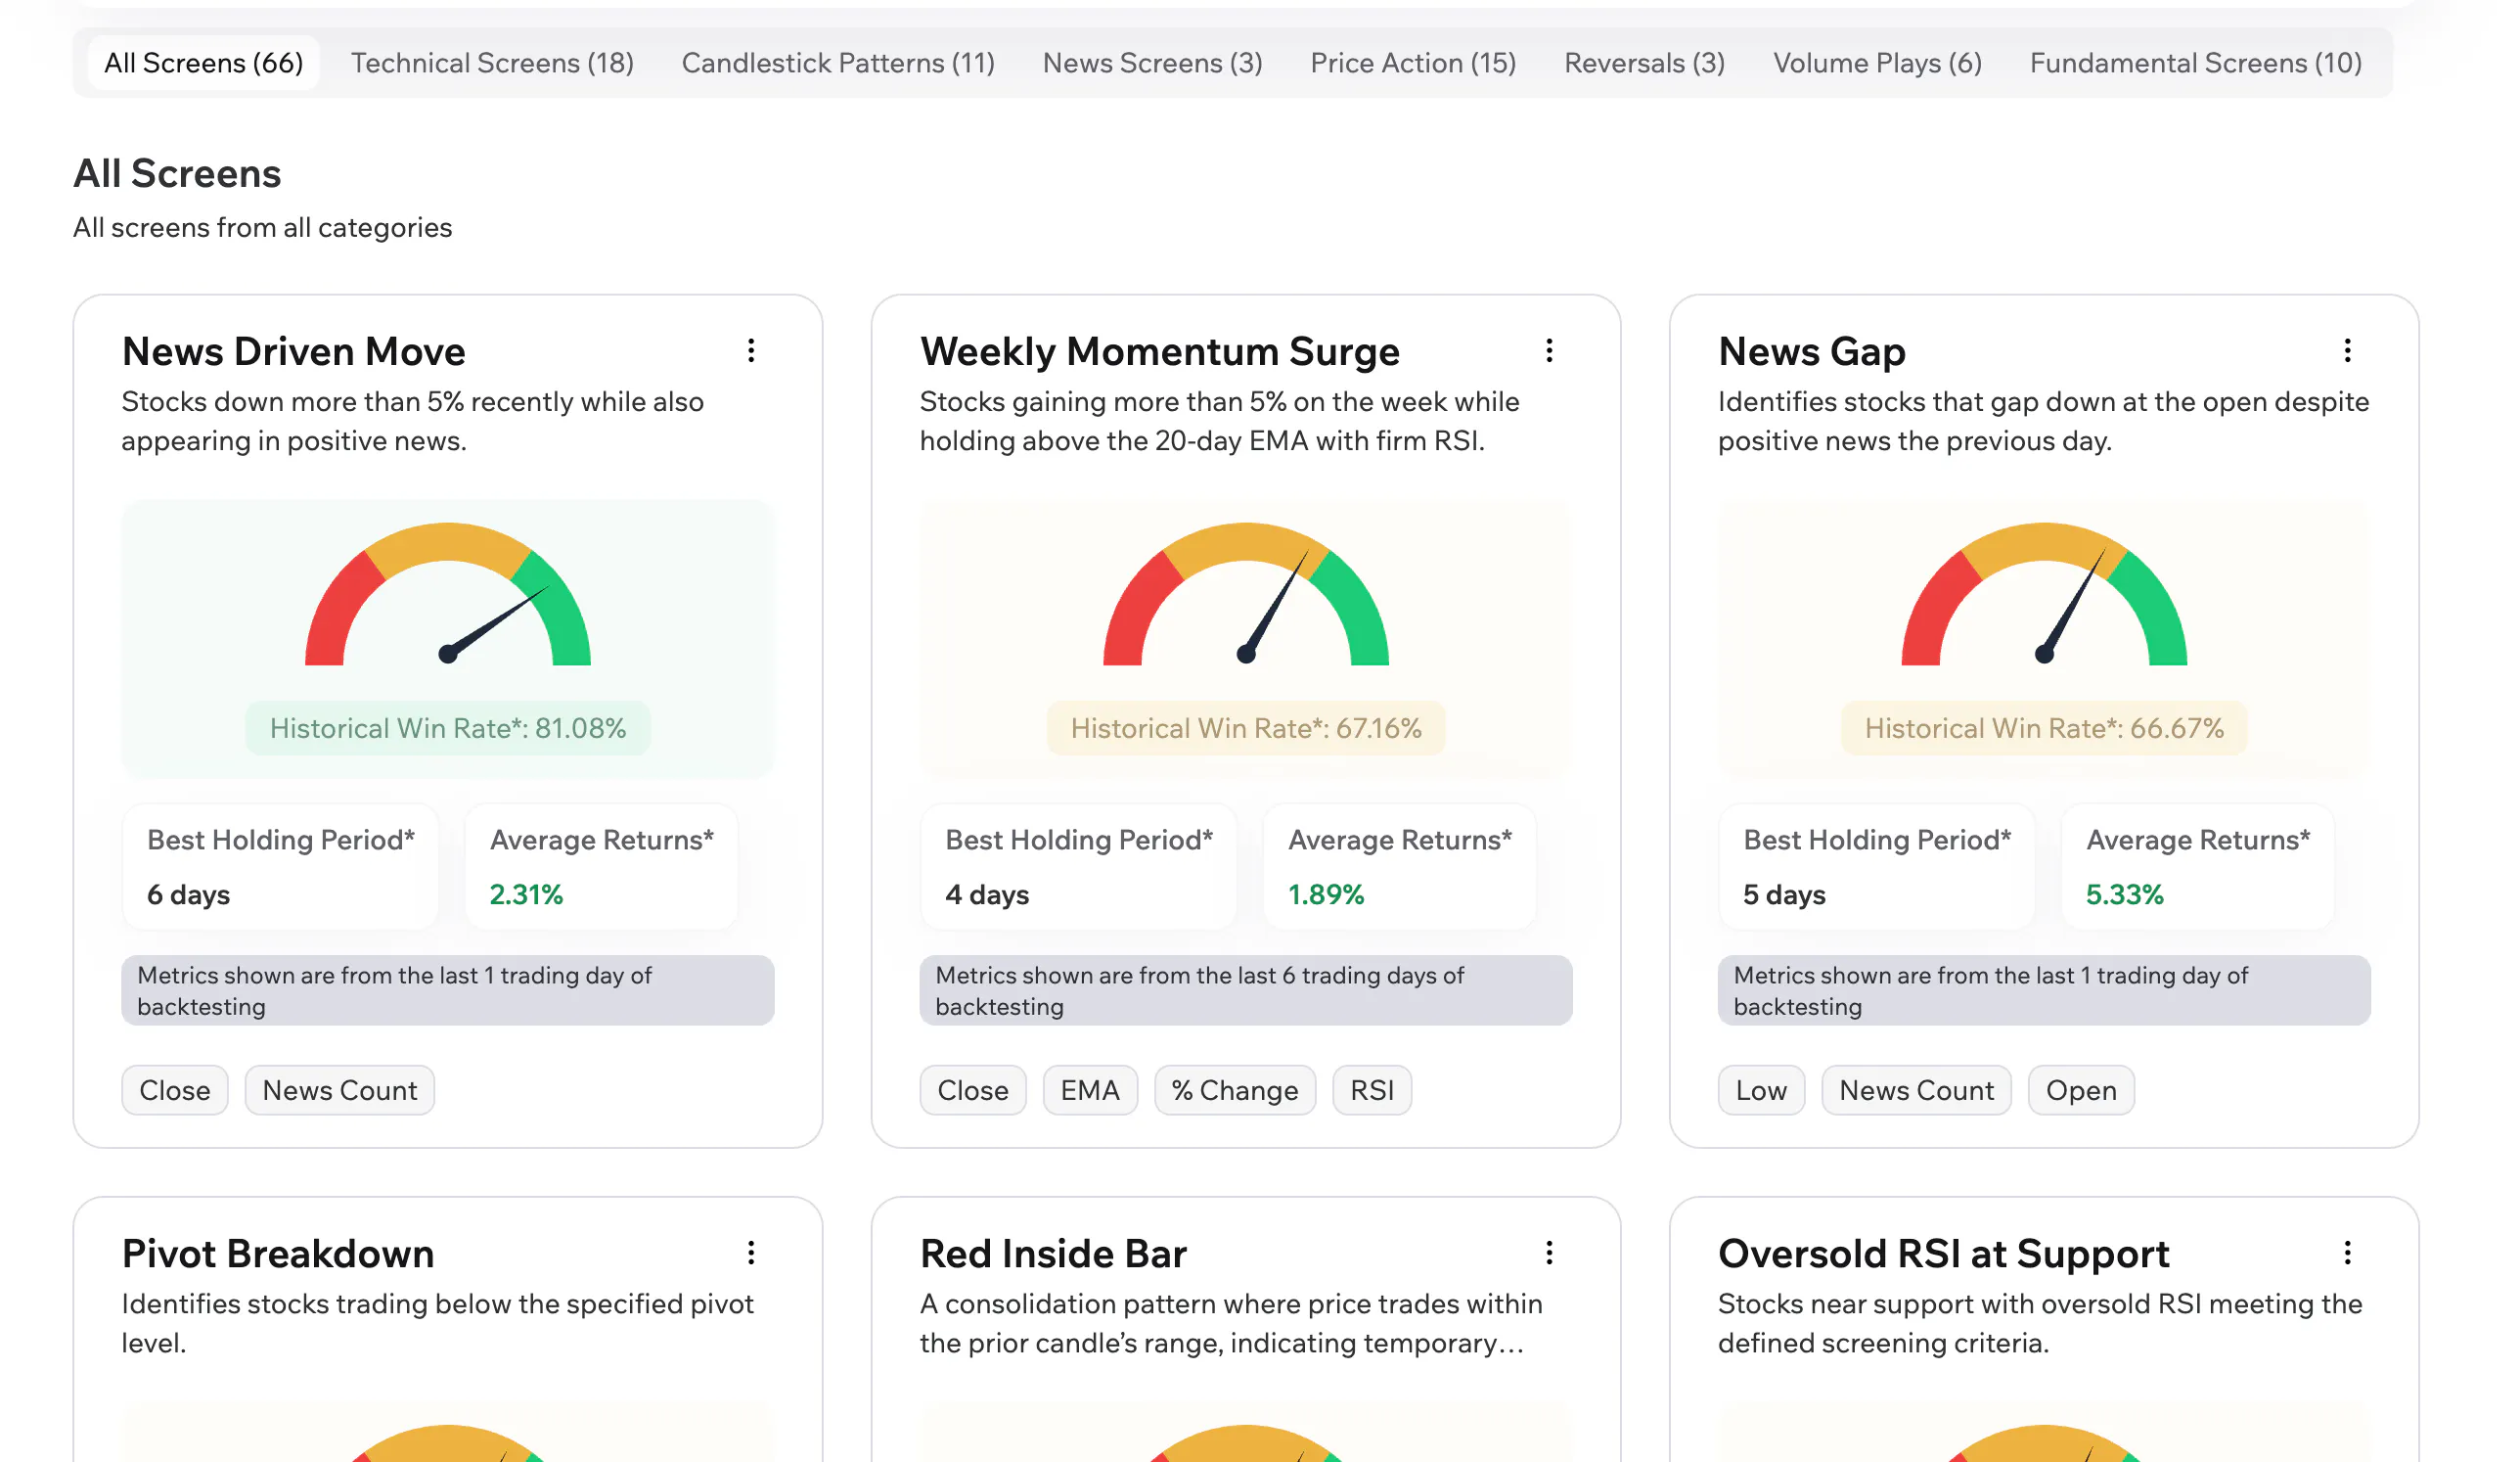Screen dimensions: 2520x1462
Task: Open the Fundamental Screens (10) tab
Action: [x=2195, y=63]
